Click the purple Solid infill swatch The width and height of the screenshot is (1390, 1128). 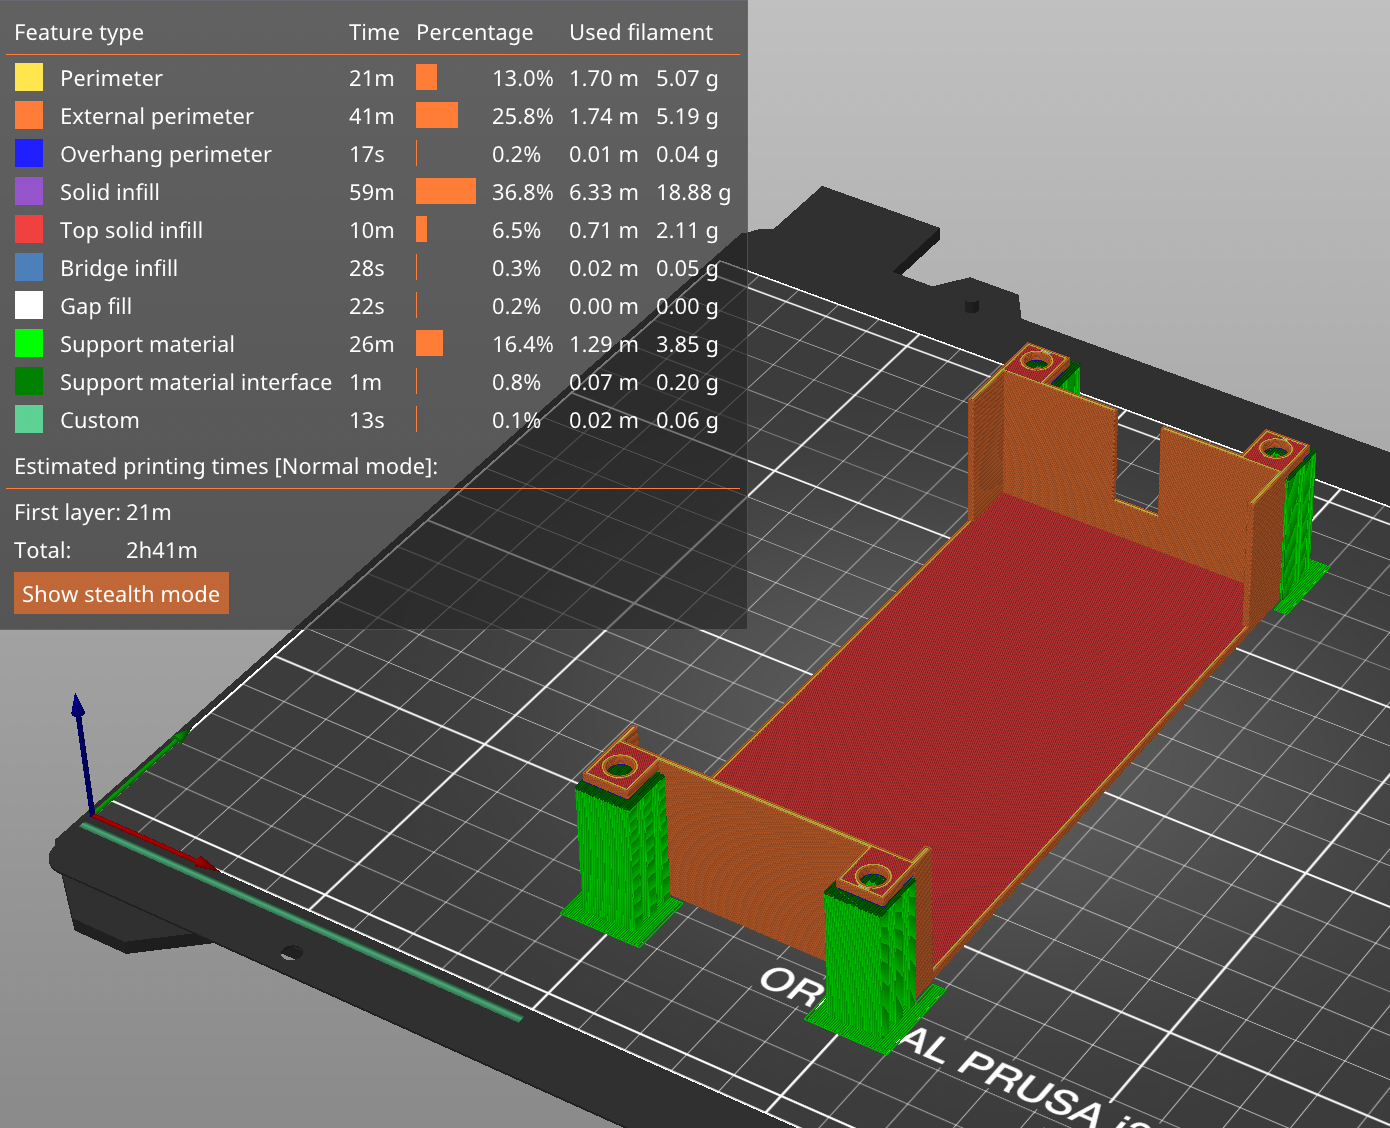[29, 191]
